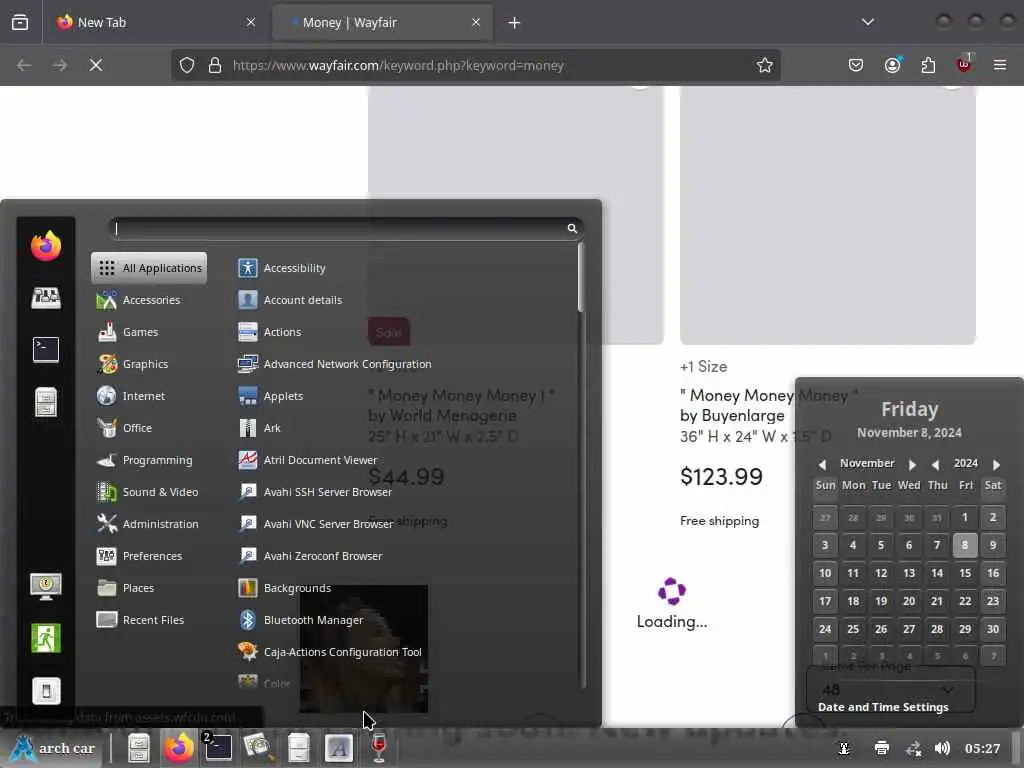
Task: Launch Atril Document Viewer
Action: click(405, 460)
